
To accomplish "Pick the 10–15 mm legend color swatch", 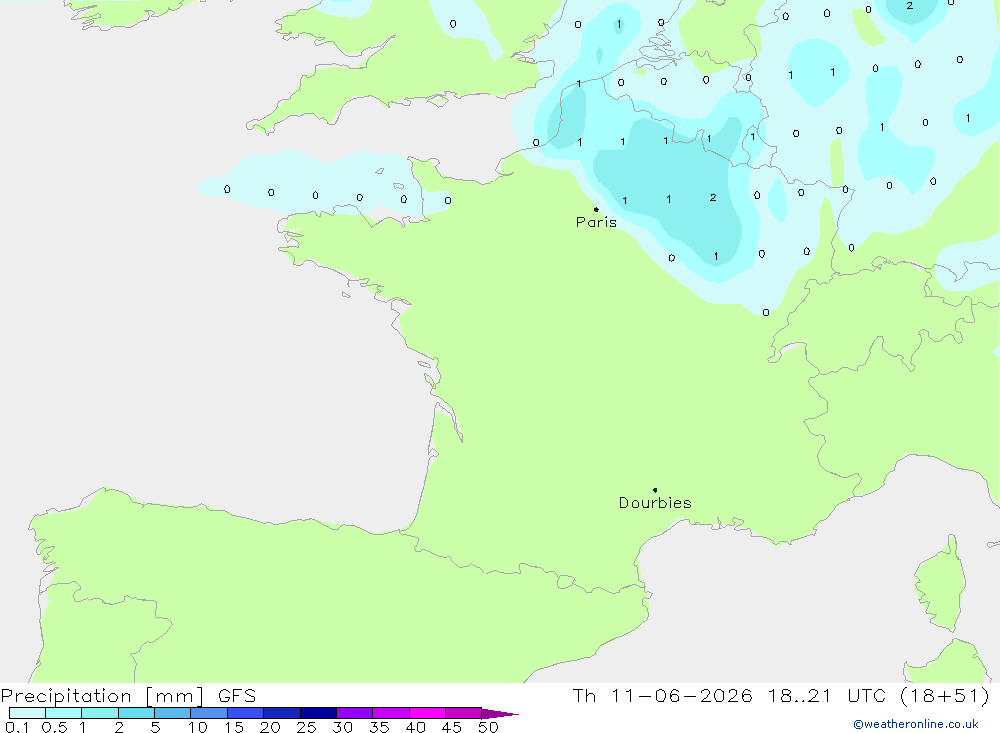I will tap(209, 713).
